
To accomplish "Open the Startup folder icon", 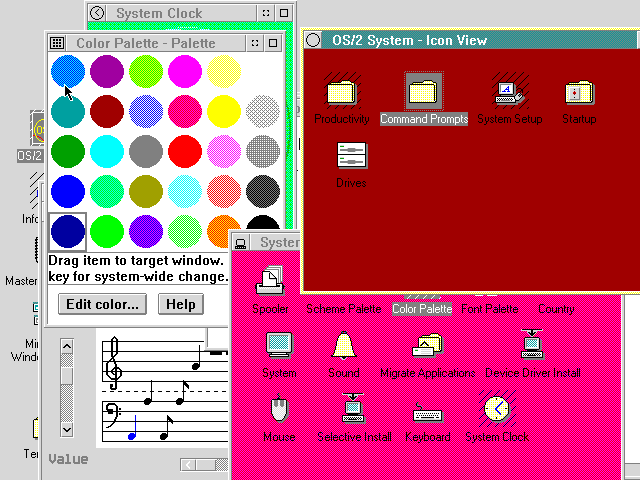I will pos(579,91).
